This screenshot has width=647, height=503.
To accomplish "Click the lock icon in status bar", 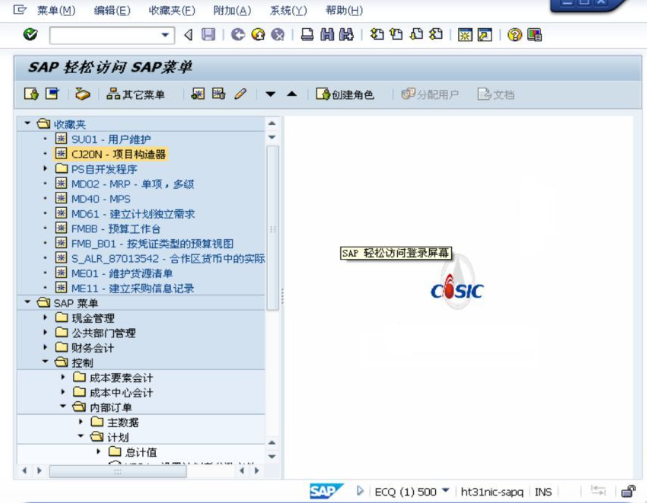I will click(628, 491).
